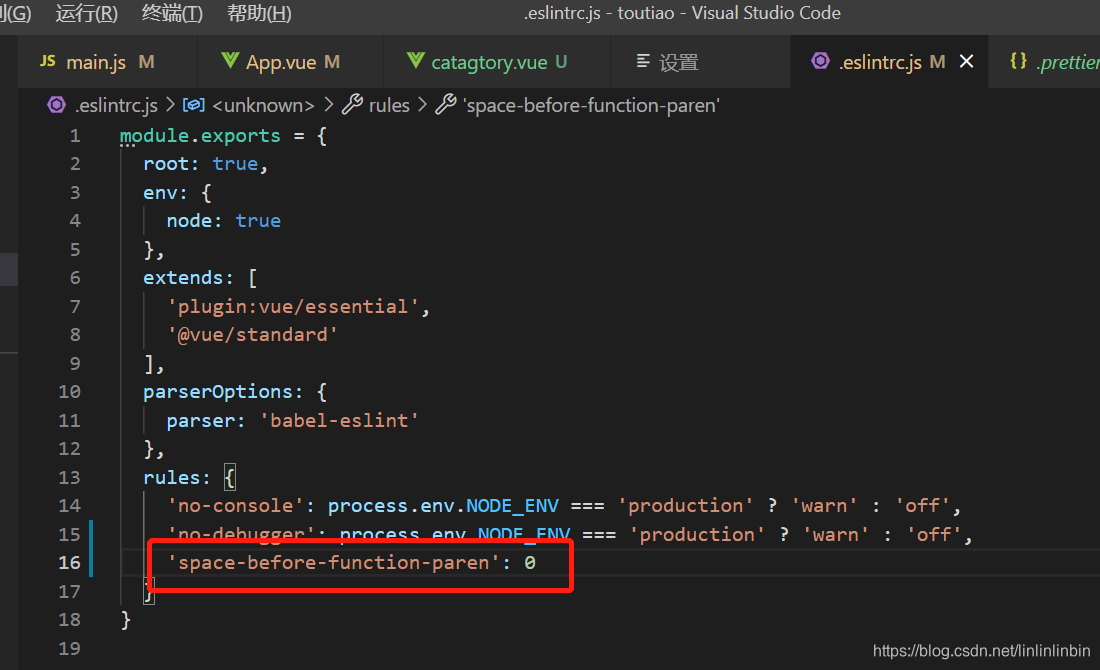Open the 帮助(H) menu

tap(259, 13)
